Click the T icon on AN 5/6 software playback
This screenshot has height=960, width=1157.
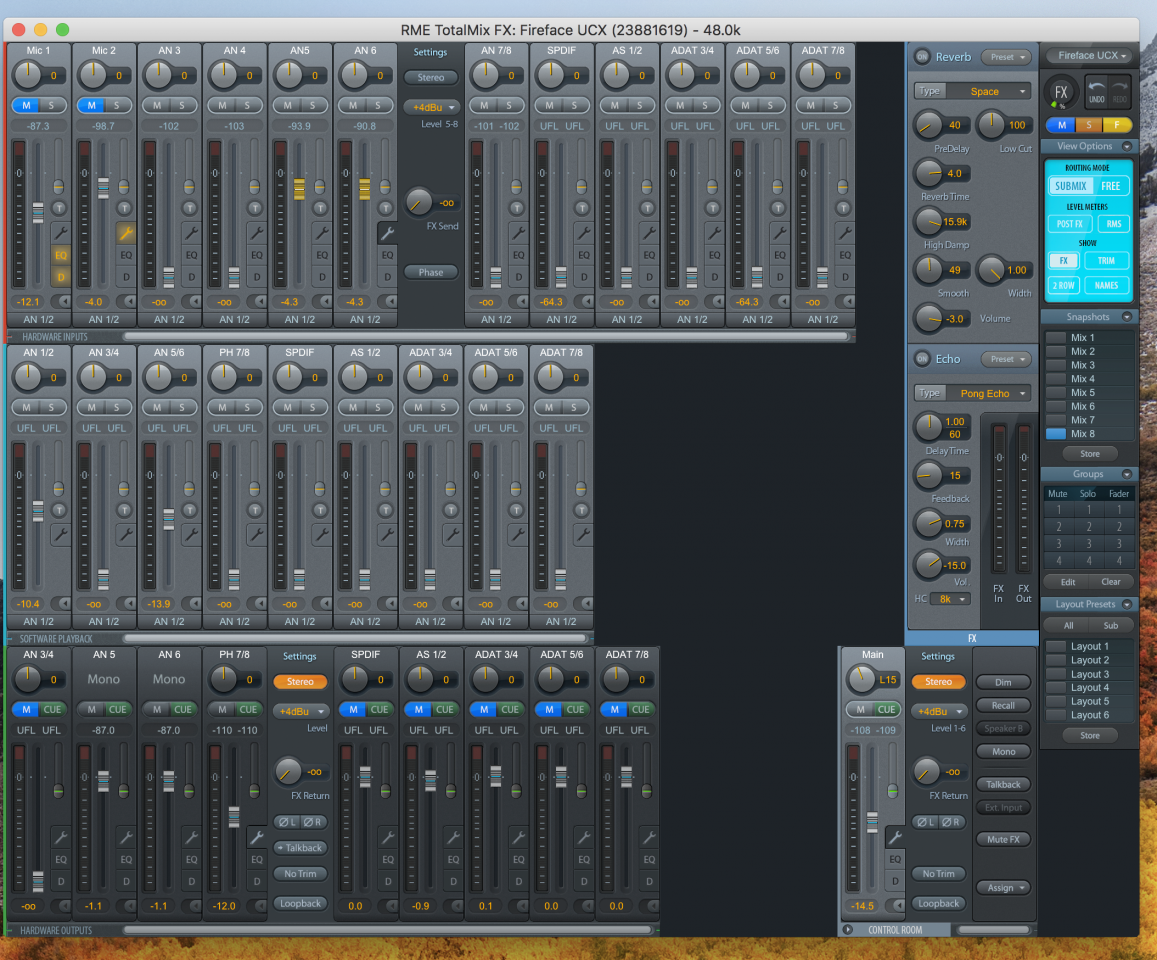(189, 510)
